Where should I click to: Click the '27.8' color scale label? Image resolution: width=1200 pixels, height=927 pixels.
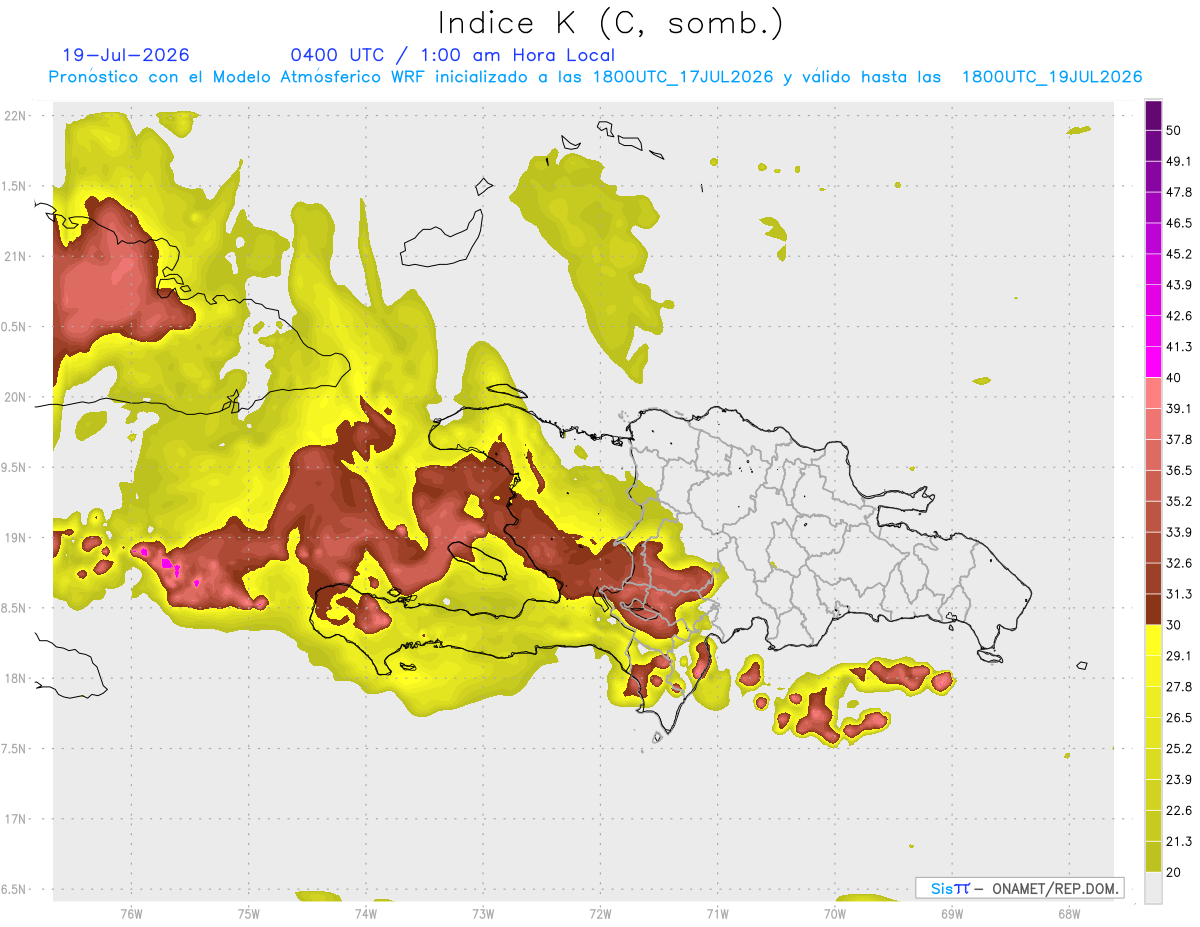pyautogui.click(x=1178, y=687)
